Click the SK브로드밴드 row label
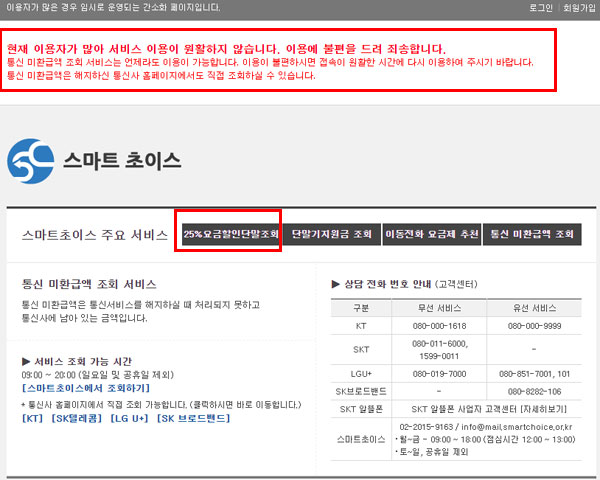 tap(361, 392)
